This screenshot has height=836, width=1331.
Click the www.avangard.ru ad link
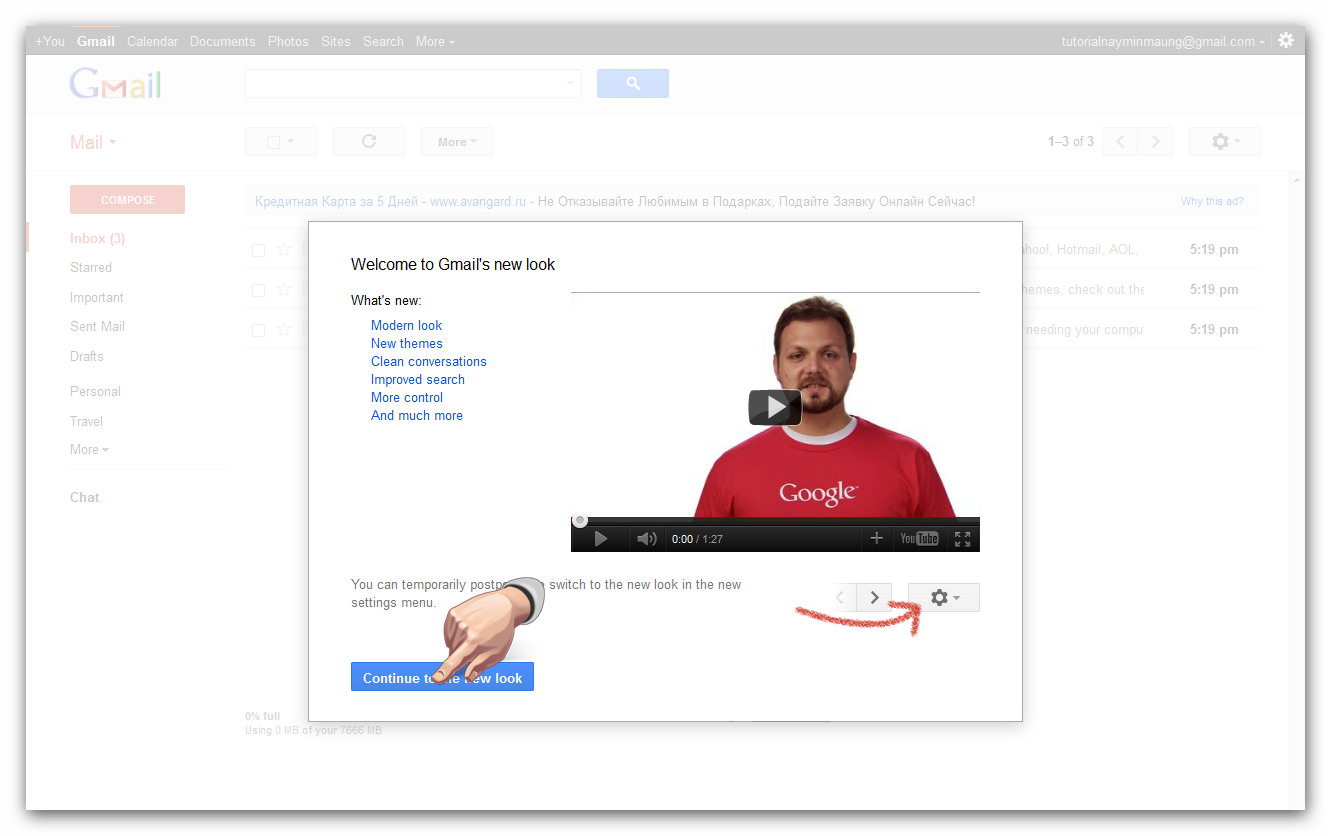click(478, 201)
